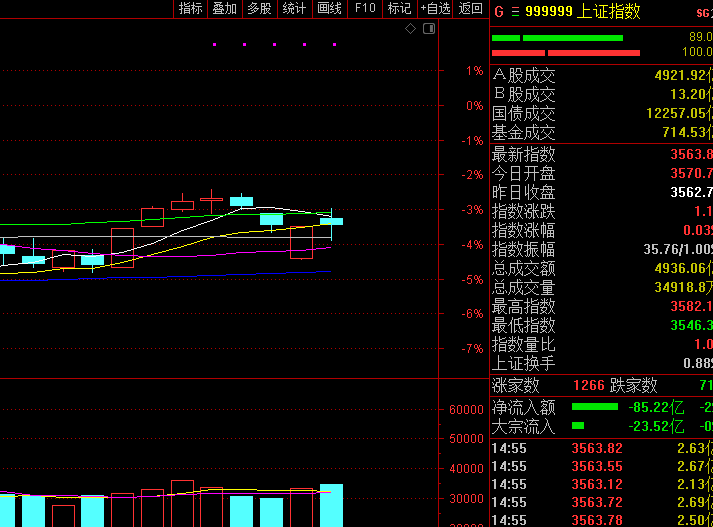
Task: Open the 统计 statistics tool
Action: [294, 9]
